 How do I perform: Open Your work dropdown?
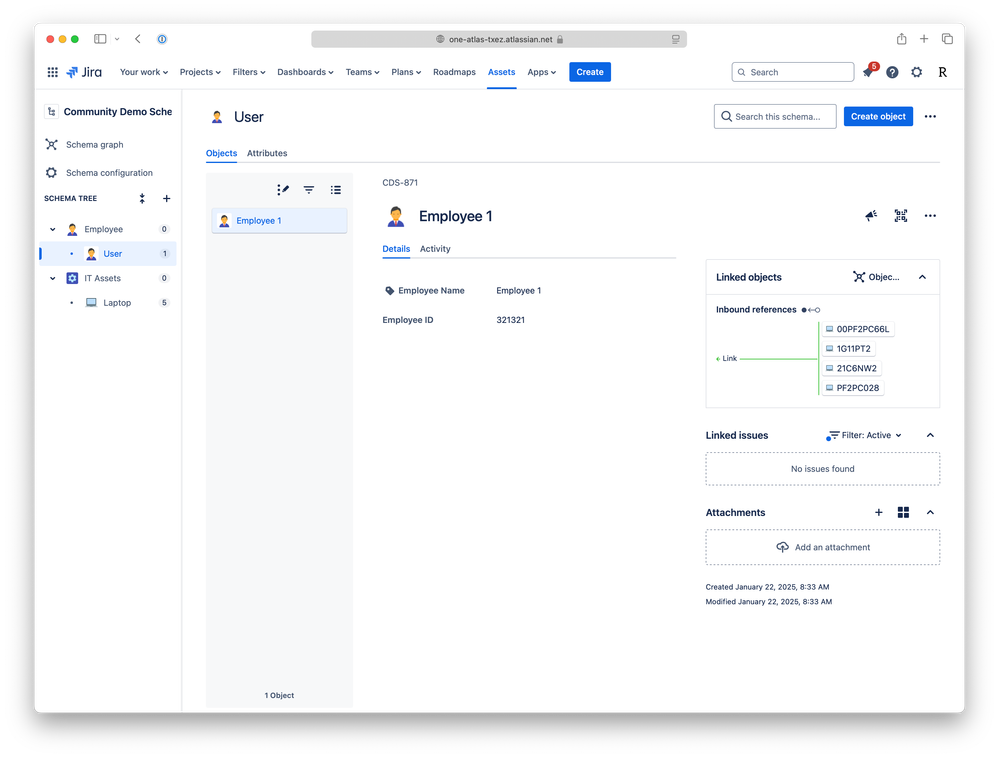[144, 72]
